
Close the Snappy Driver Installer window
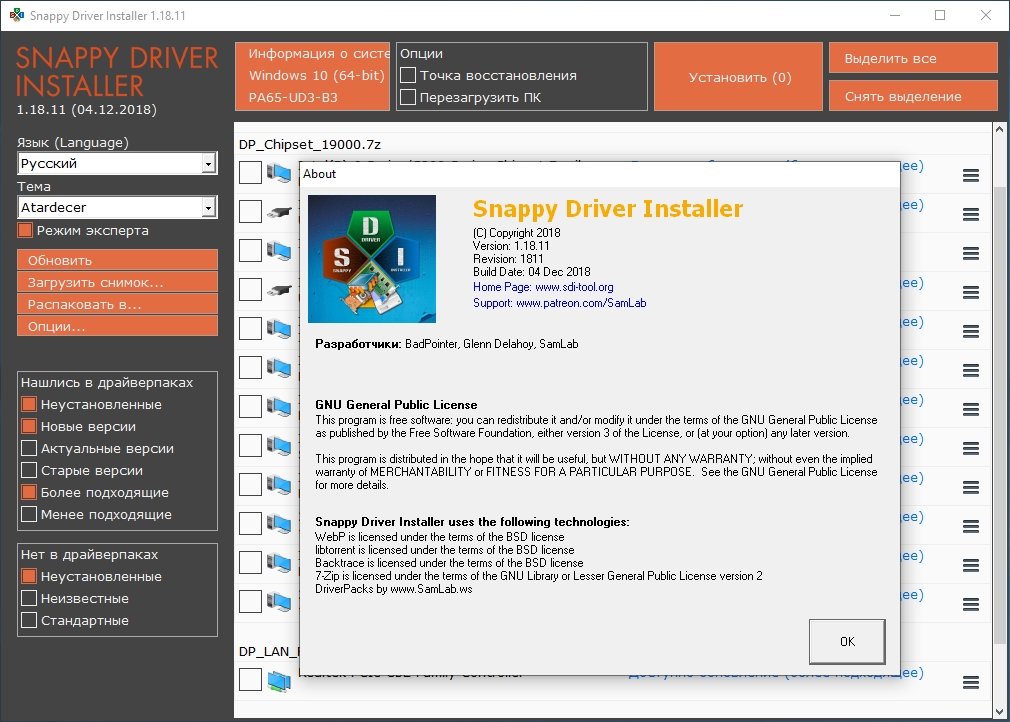[986, 15]
